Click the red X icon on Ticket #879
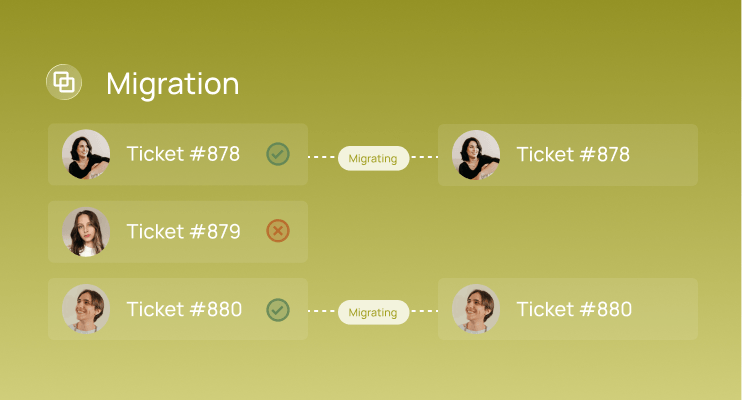Viewport: 742px width, 400px height. pyautogui.click(x=278, y=231)
